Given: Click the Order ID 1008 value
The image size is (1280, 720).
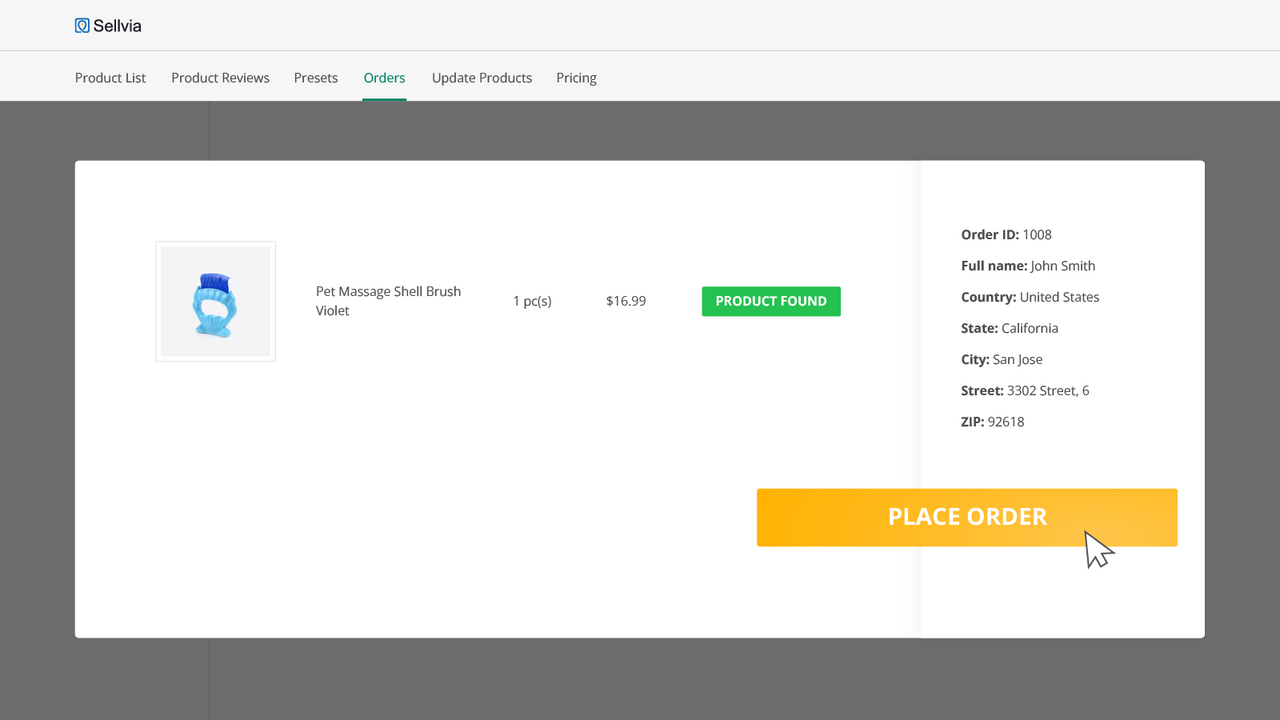Looking at the screenshot, I should 1037,234.
